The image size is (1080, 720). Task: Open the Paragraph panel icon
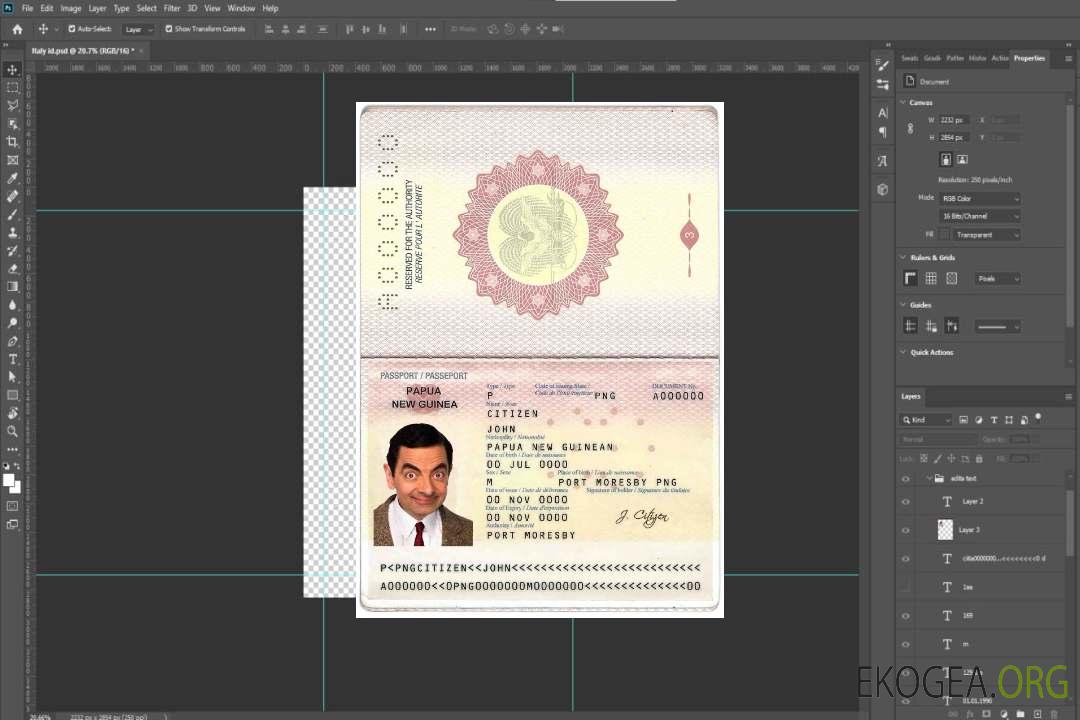point(883,132)
